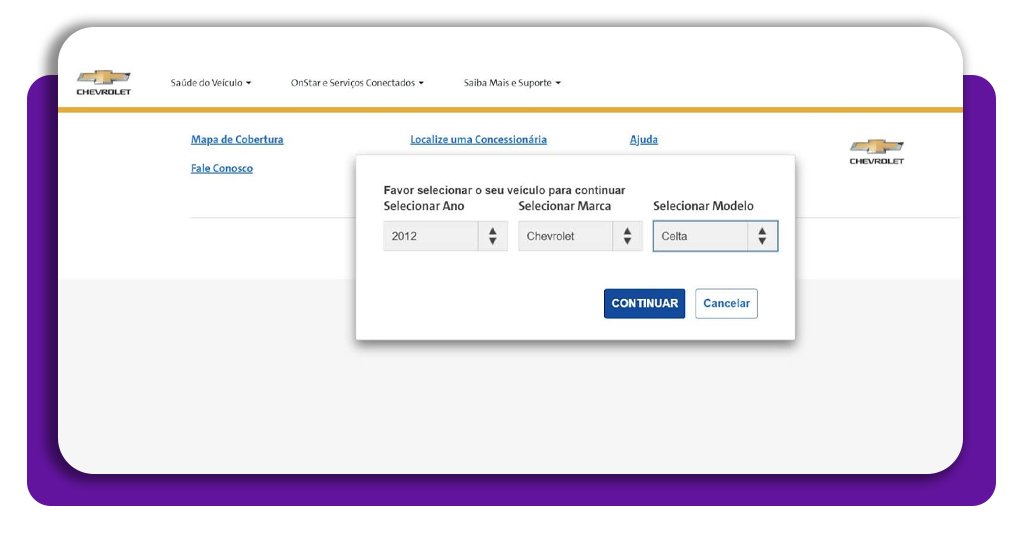Click the arrows icon on the Modelo selector
The width and height of the screenshot is (1024, 536).
762,236
